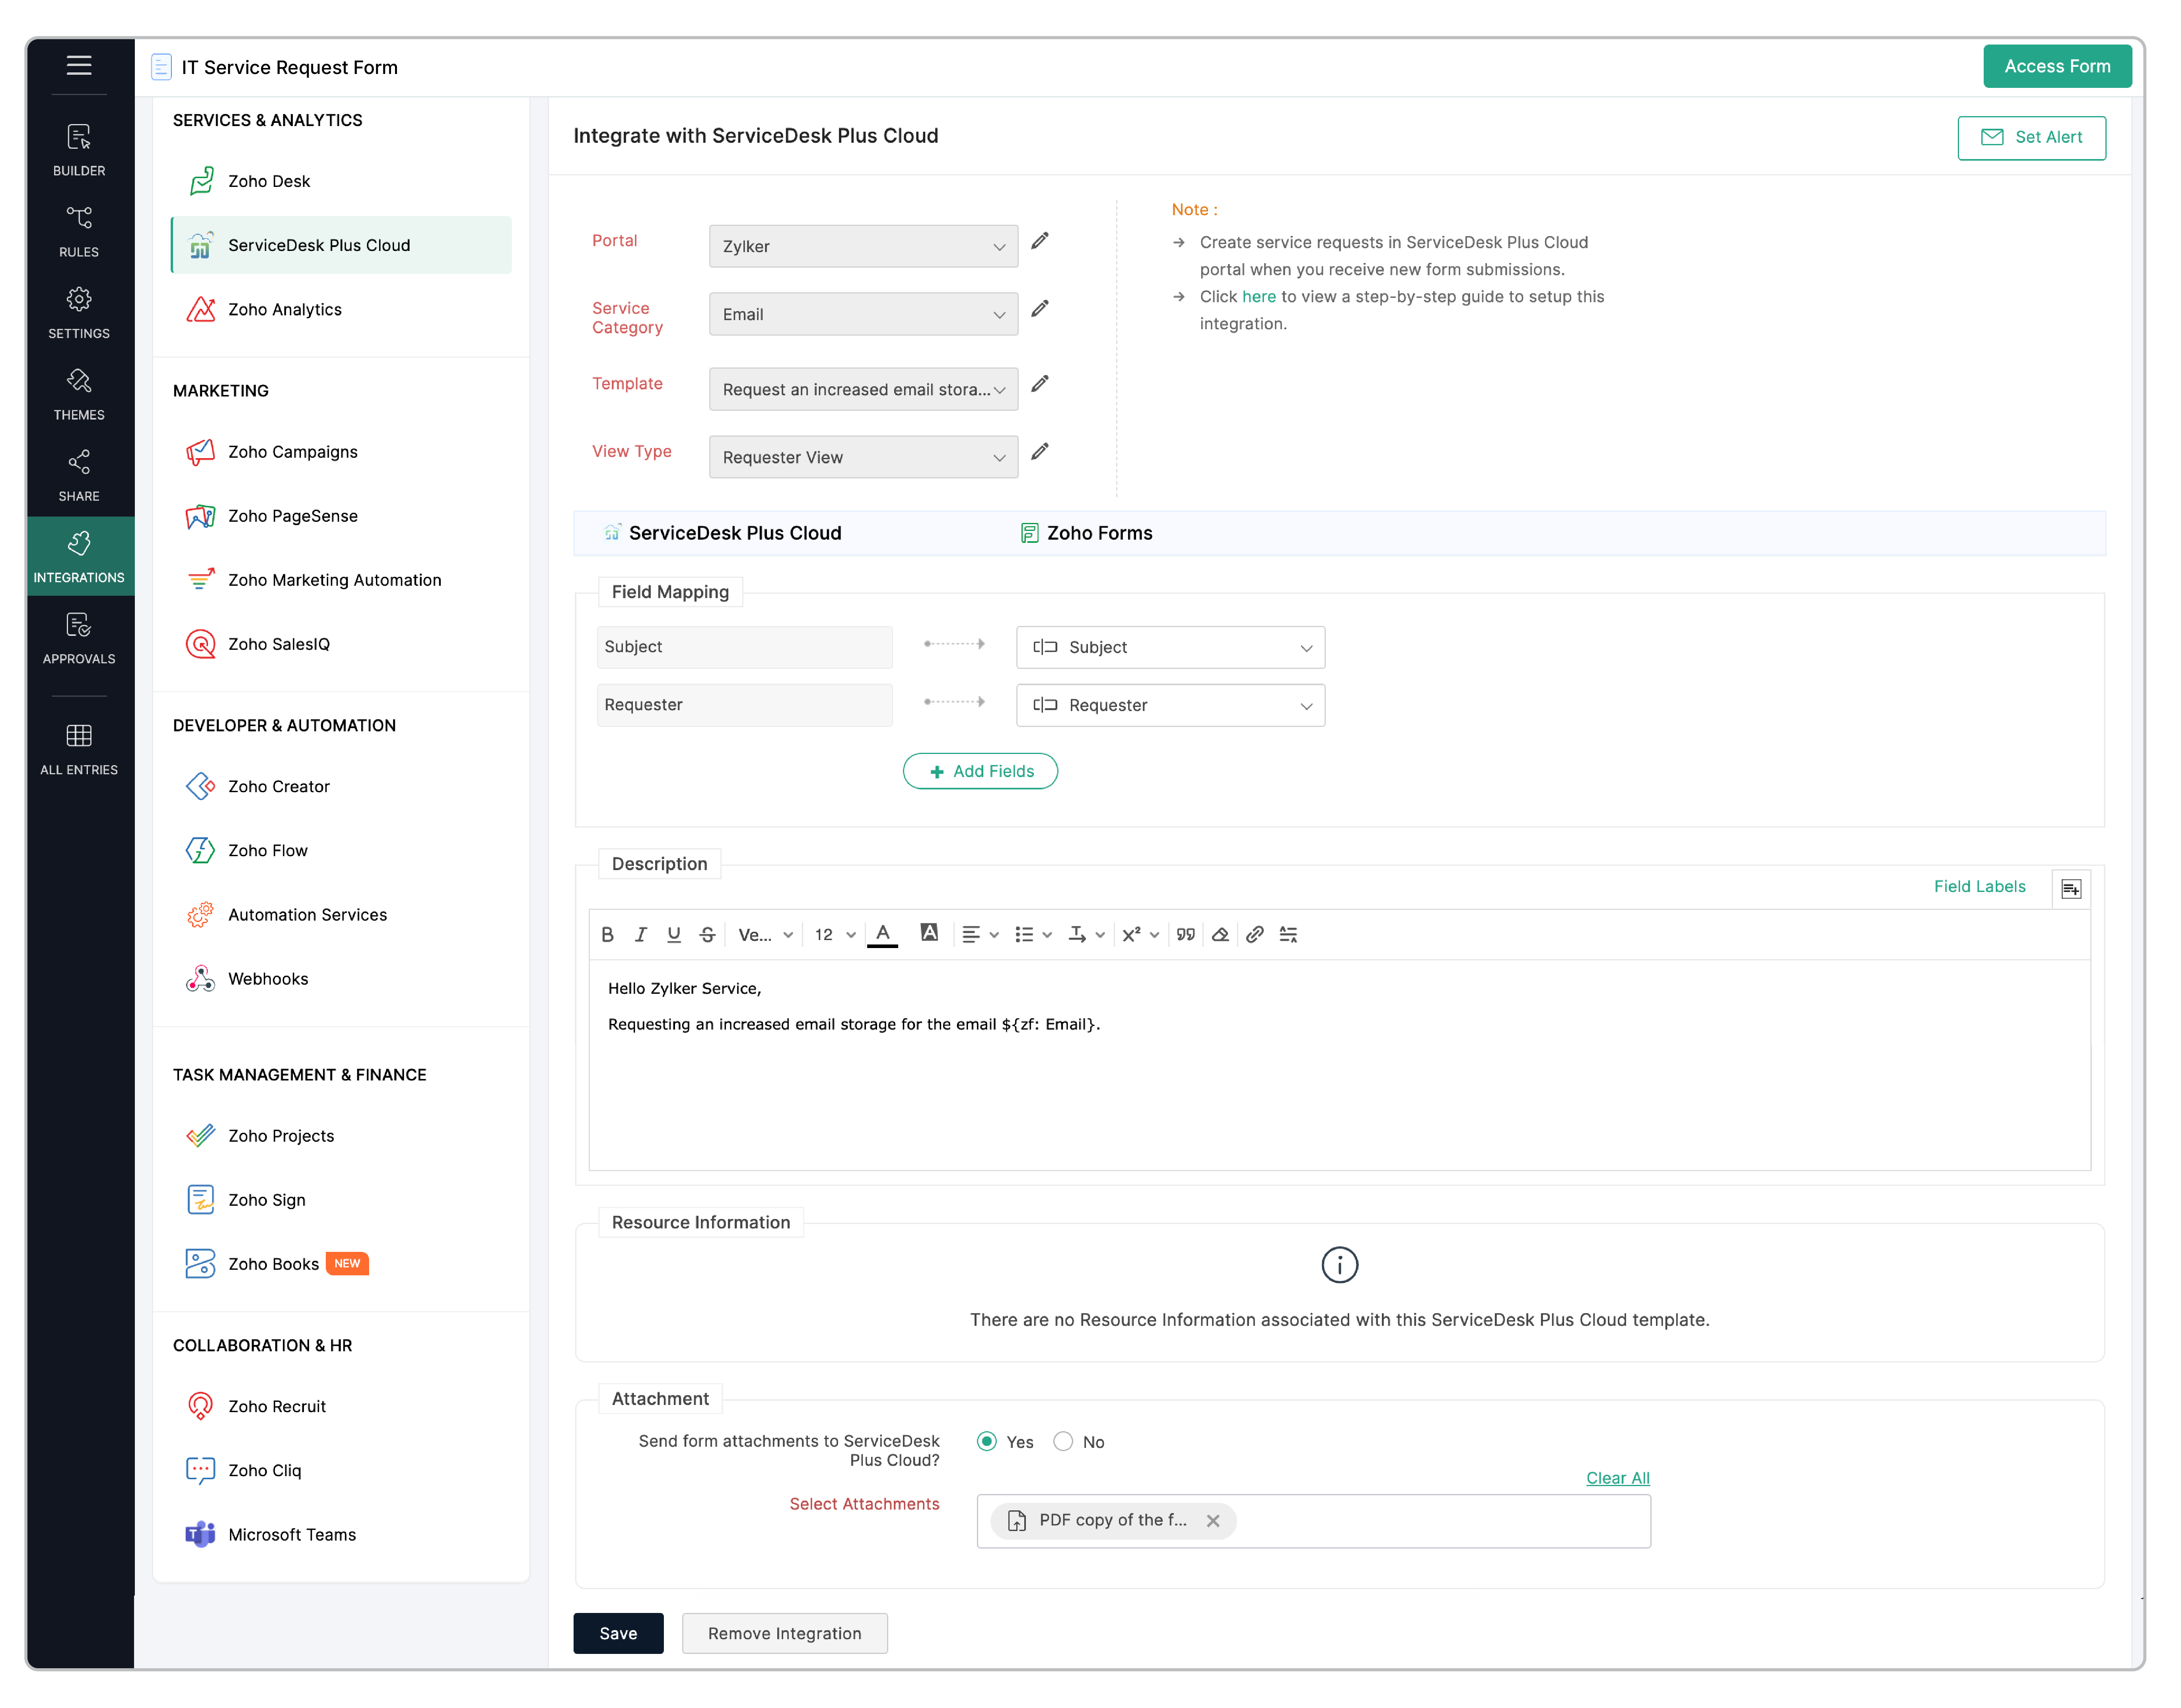The height and width of the screenshot is (1708, 2181).
Task: Open the text color picker
Action: point(882,934)
